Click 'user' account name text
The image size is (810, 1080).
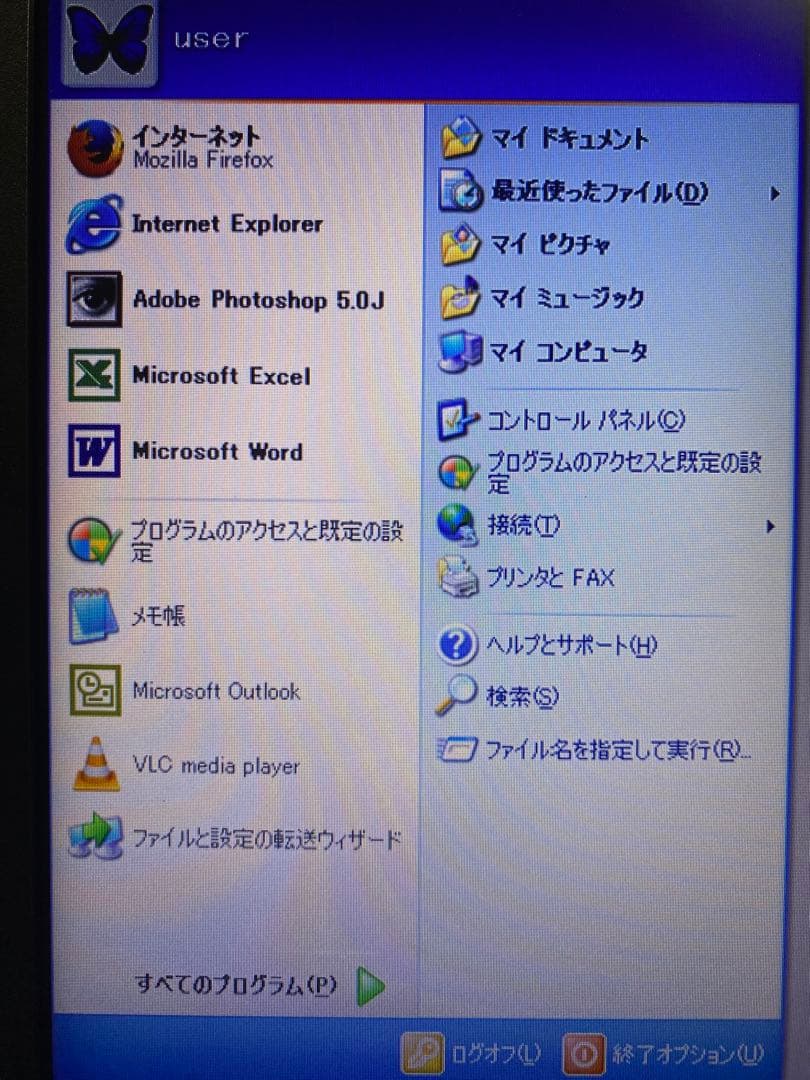[210, 39]
